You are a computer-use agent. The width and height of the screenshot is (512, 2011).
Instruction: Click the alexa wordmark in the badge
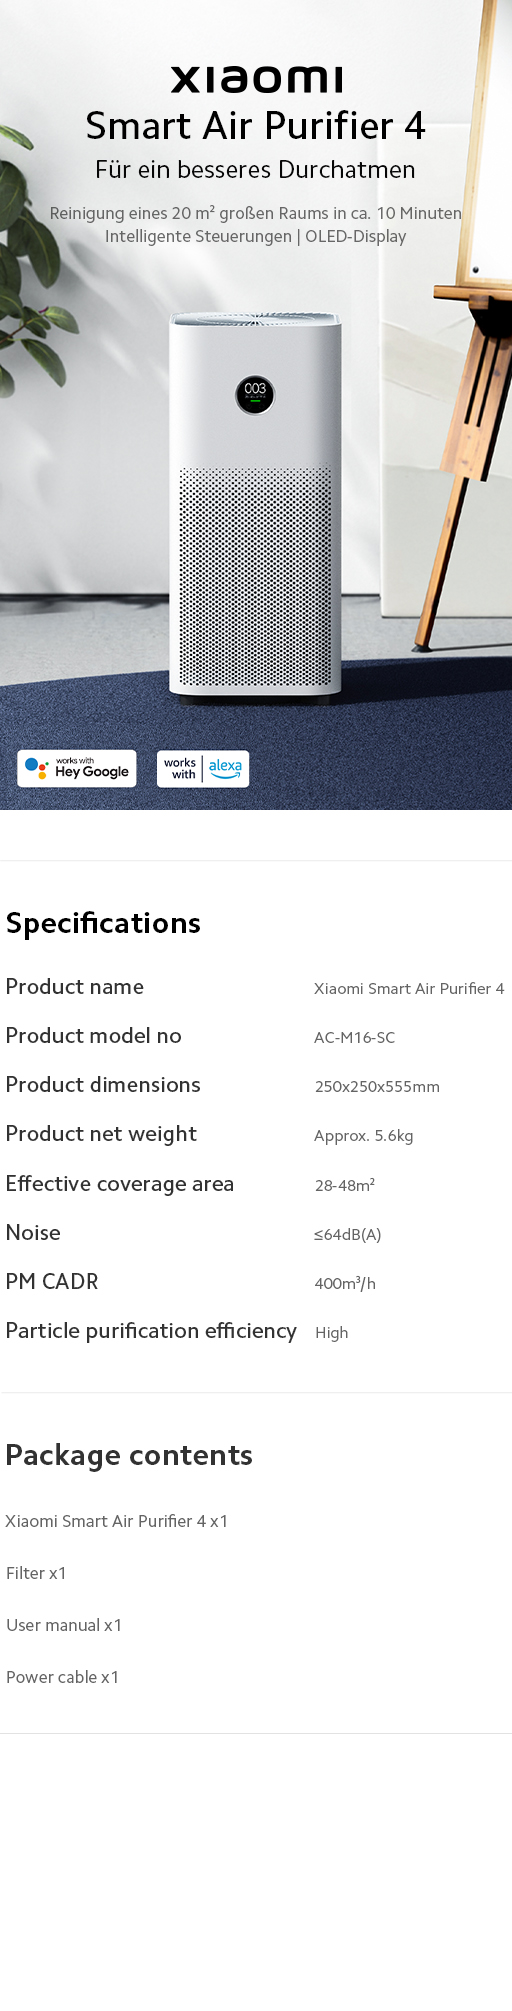point(225,767)
